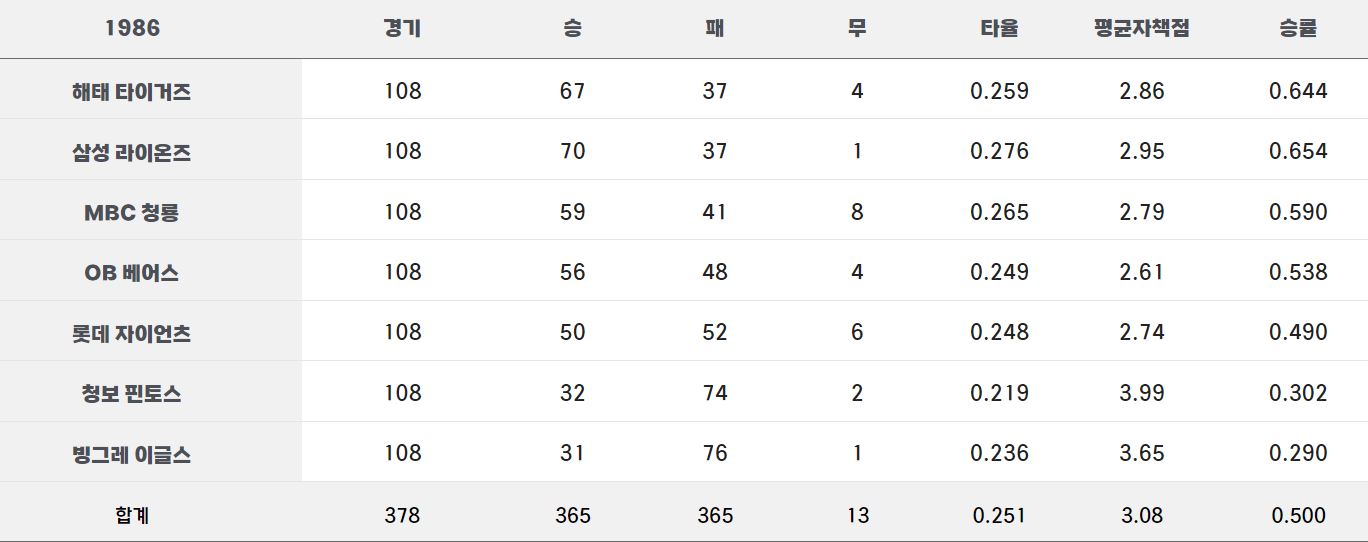Select the OB 베어스 team name
Image resolution: width=1368 pixels, height=542 pixels.
tap(132, 272)
